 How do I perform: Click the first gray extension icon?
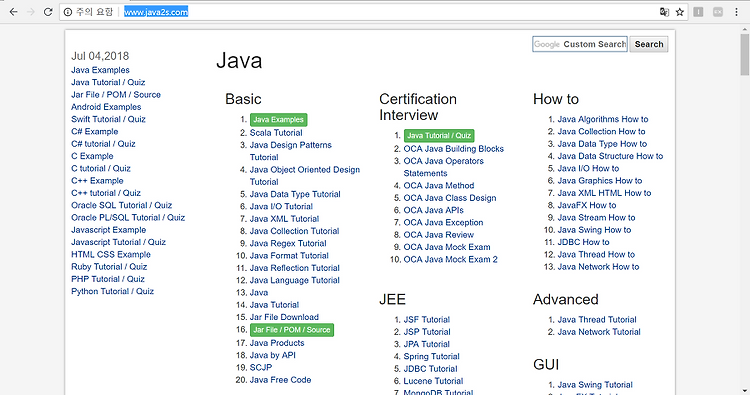[x=698, y=12]
